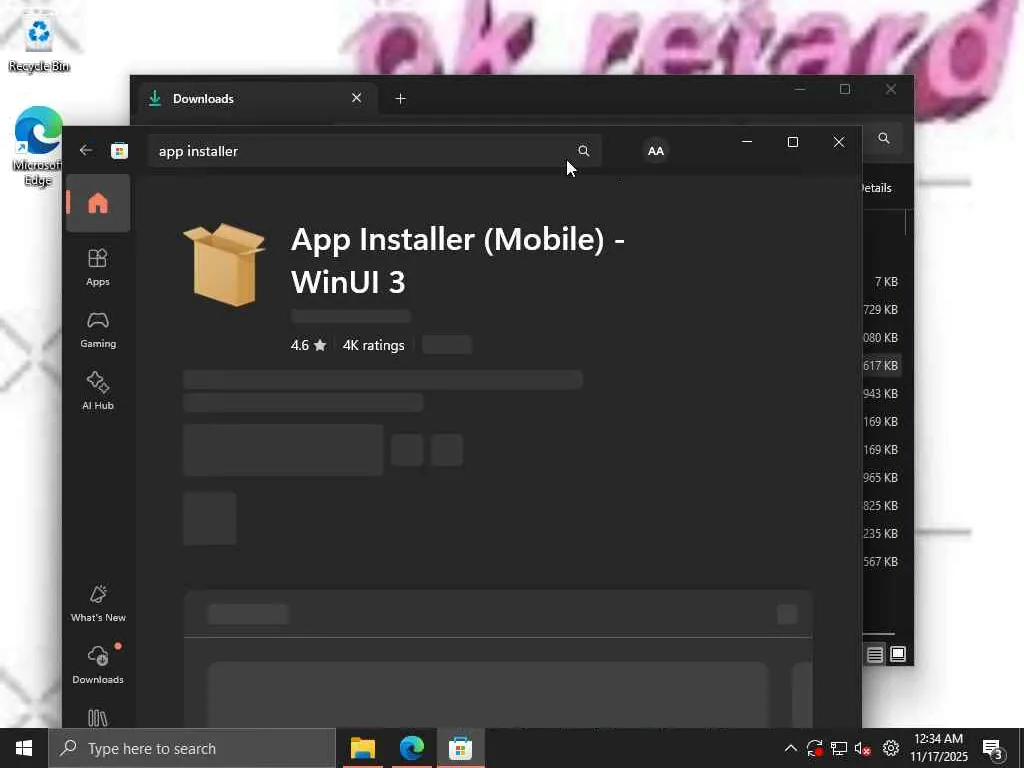Select the 567 KB file row

pos(882,562)
